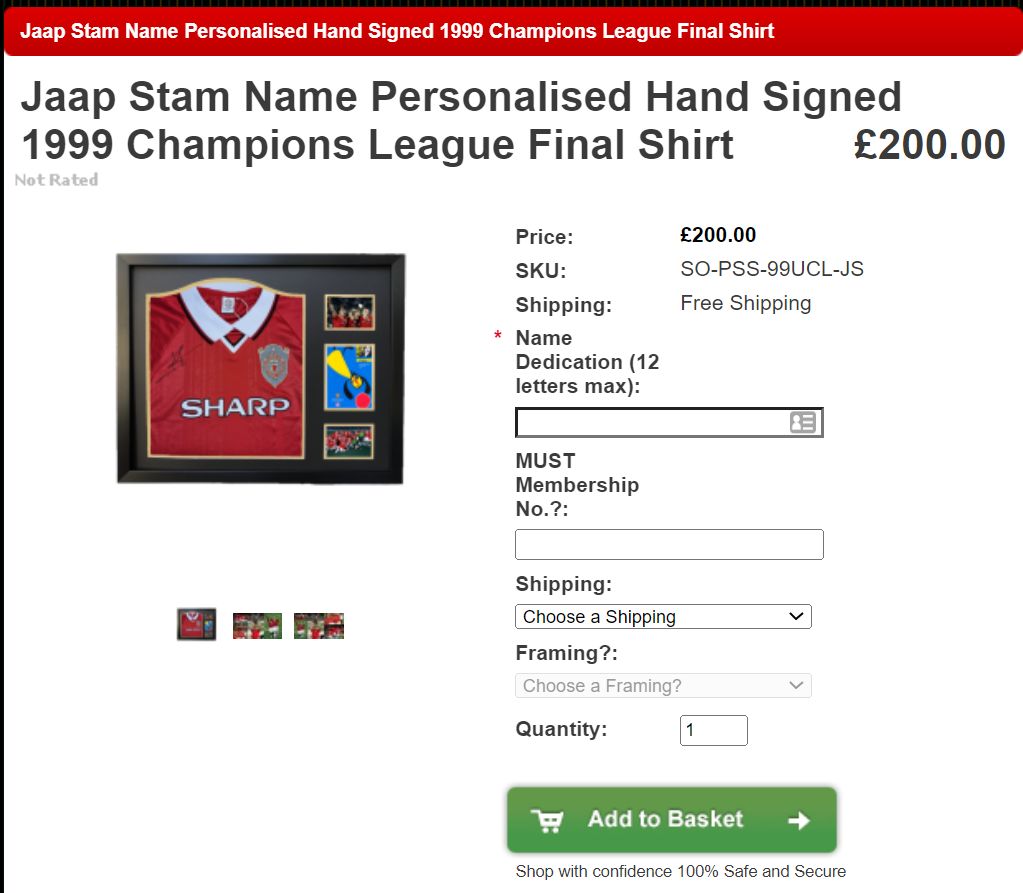Viewport: 1023px width, 893px height.
Task: Expand the Choose a Shipping dropdown
Action: pyautogui.click(x=663, y=617)
